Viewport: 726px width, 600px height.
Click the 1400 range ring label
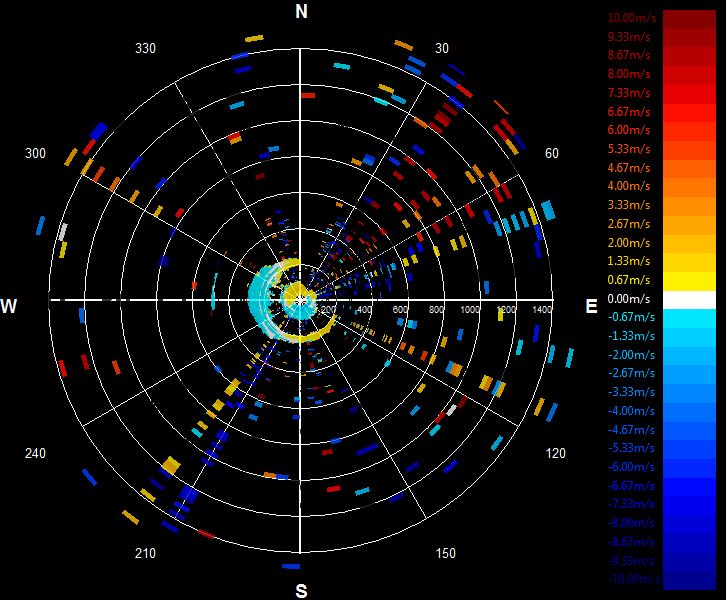tap(542, 309)
